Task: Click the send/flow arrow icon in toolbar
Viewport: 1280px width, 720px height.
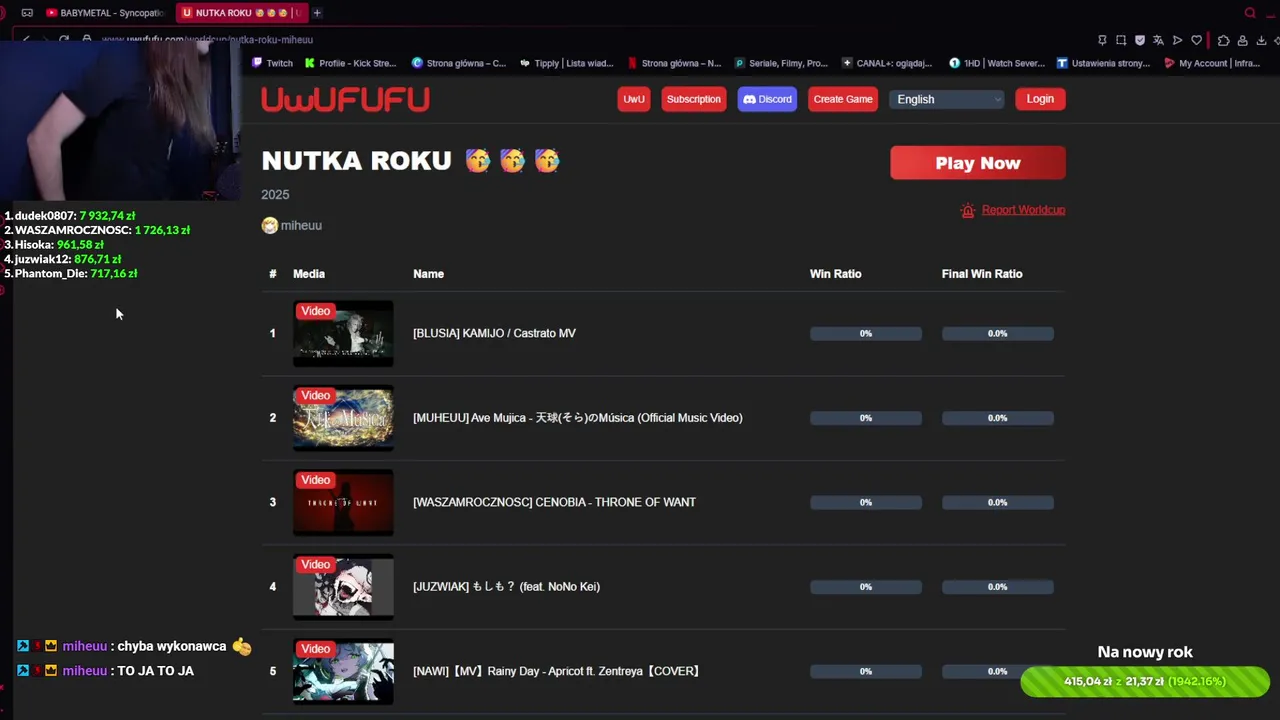Action: [x=1177, y=40]
